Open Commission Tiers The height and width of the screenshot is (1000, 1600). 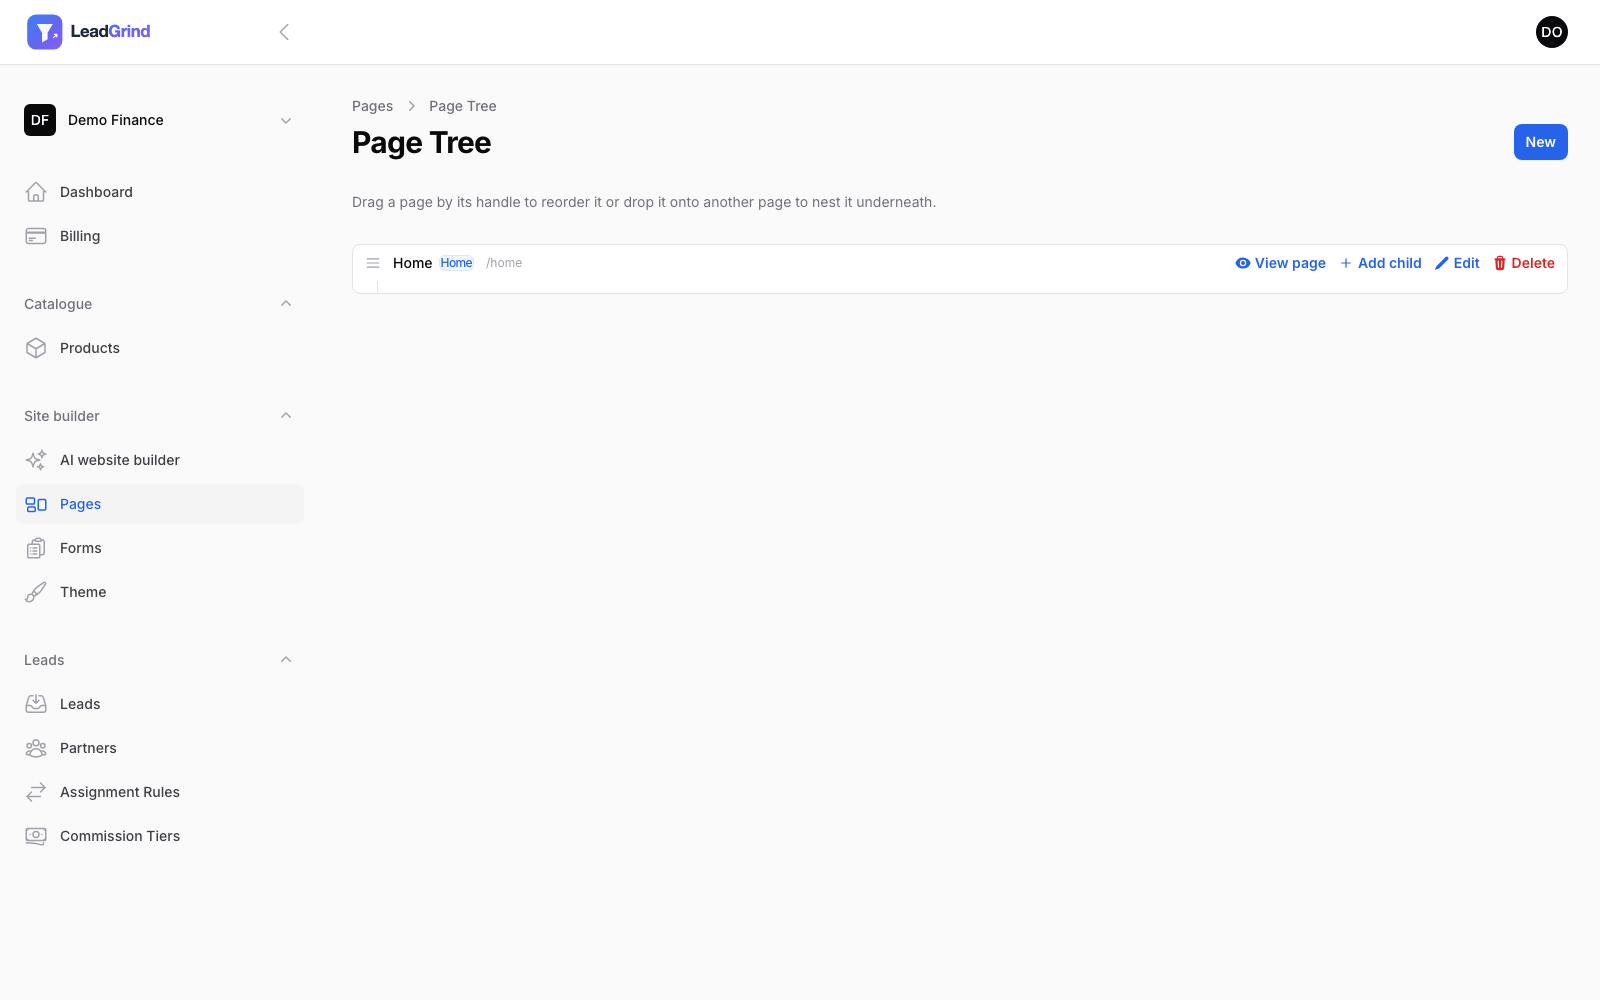pos(160,836)
